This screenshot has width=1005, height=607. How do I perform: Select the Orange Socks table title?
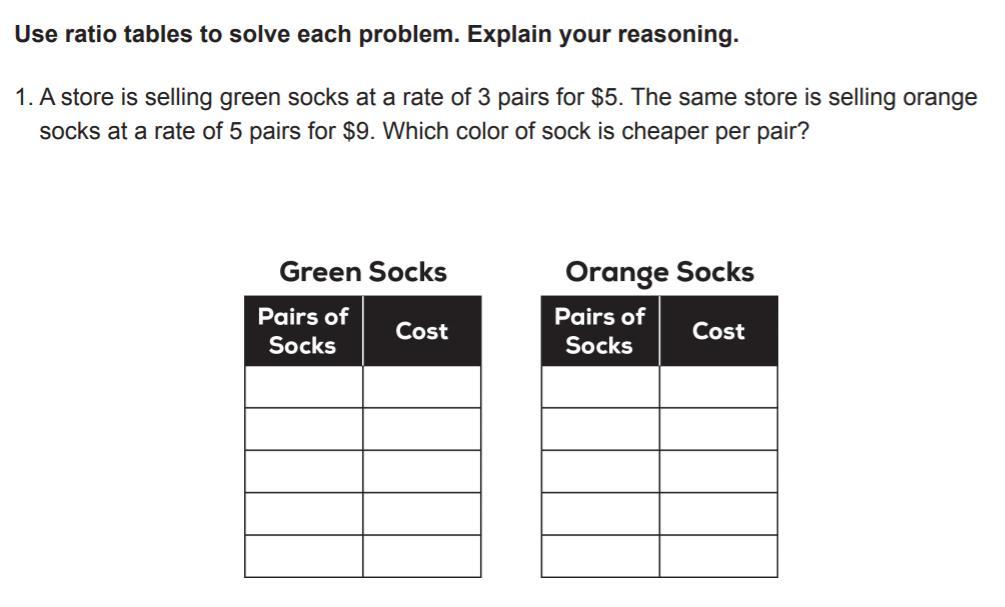click(x=660, y=273)
